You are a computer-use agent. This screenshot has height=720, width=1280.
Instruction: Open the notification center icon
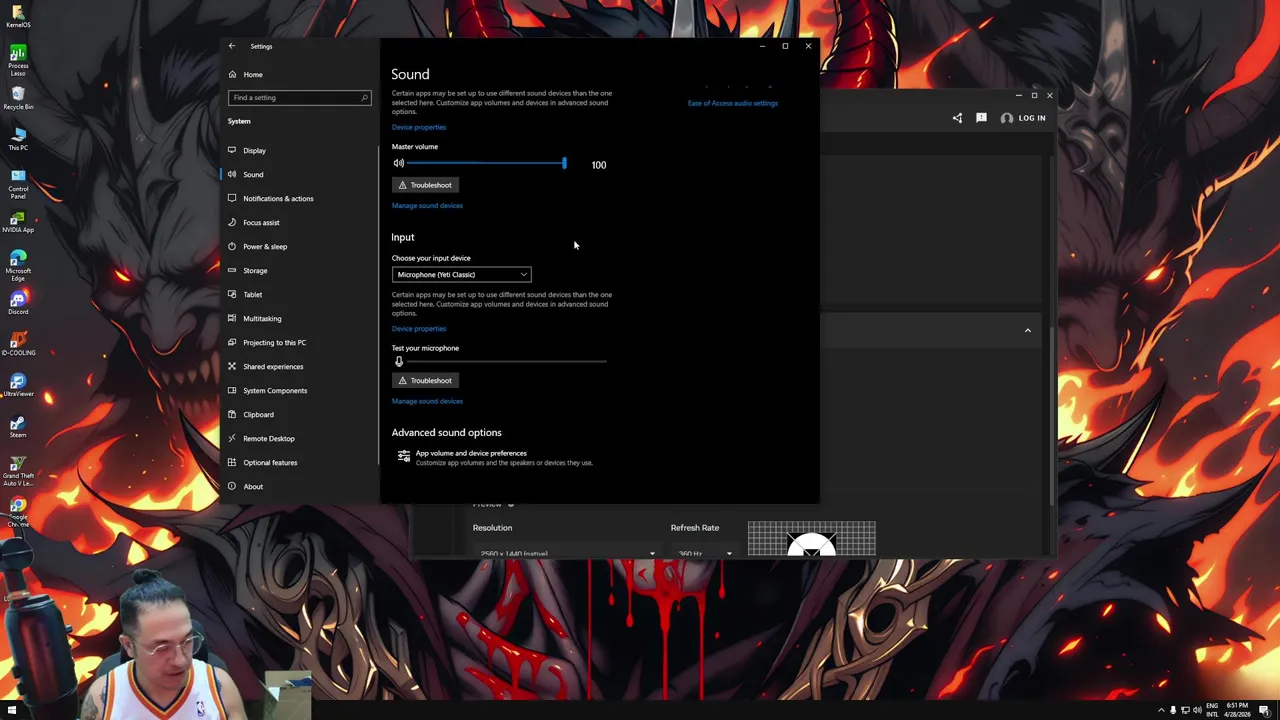(1263, 710)
